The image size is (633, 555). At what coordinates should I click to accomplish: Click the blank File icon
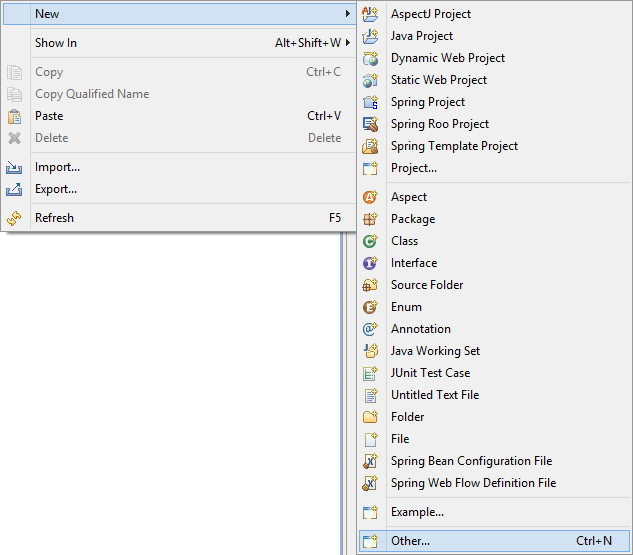(x=370, y=439)
